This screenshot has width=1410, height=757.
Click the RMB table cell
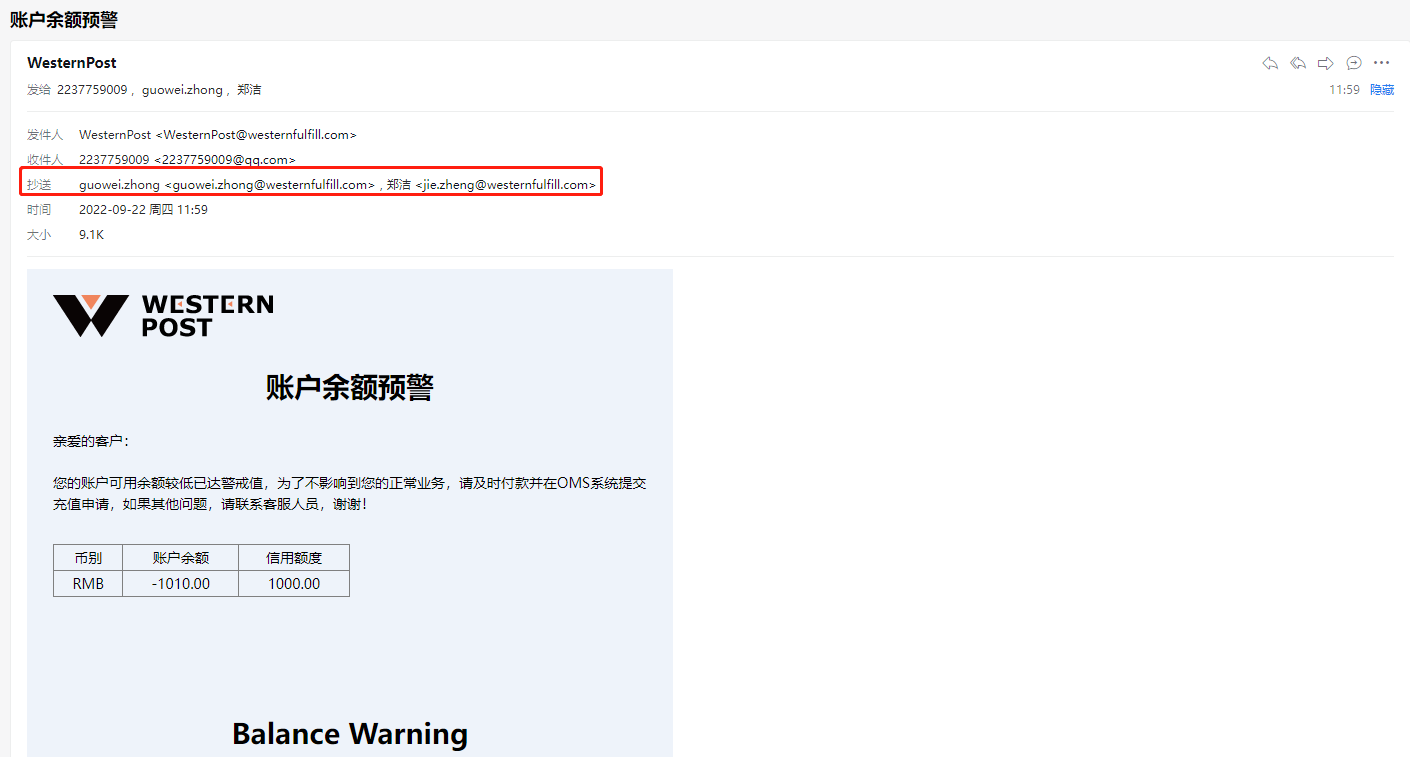(88, 584)
